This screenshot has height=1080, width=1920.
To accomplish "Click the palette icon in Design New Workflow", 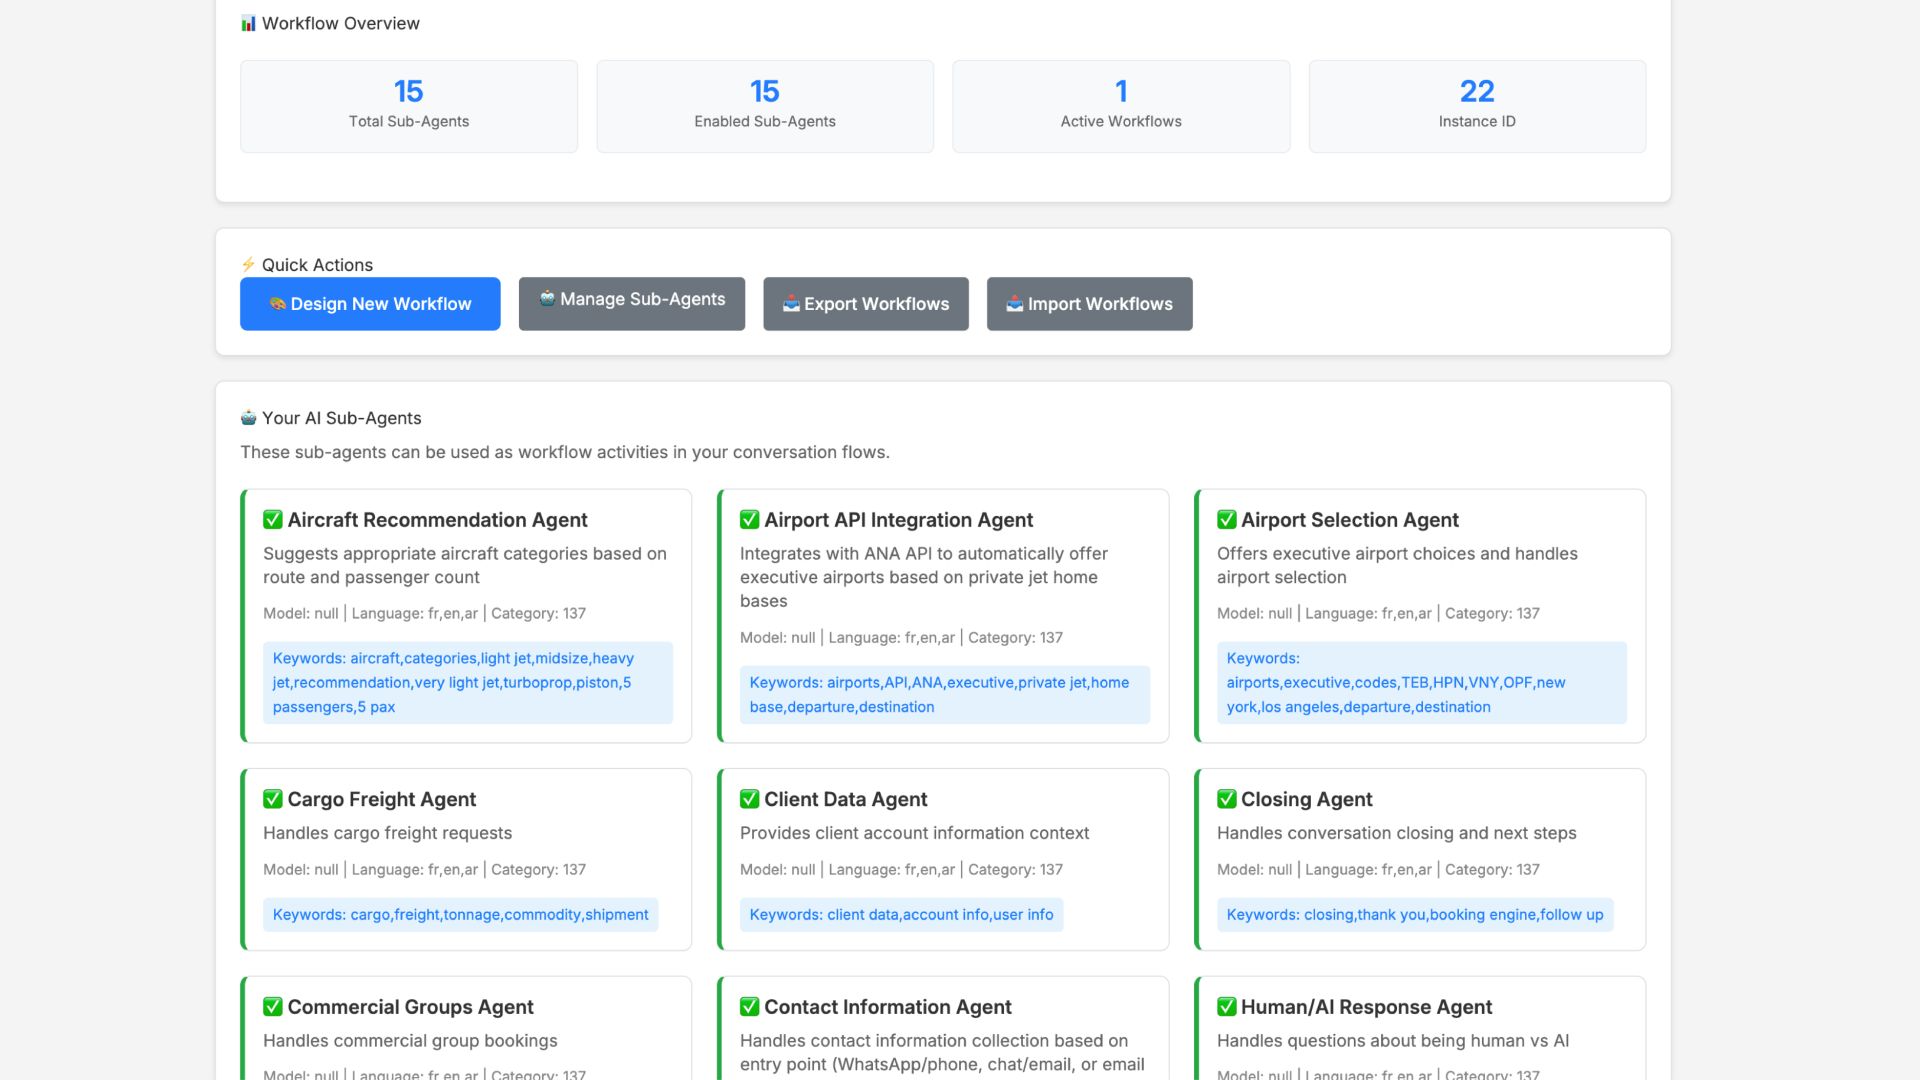I will click(x=277, y=303).
